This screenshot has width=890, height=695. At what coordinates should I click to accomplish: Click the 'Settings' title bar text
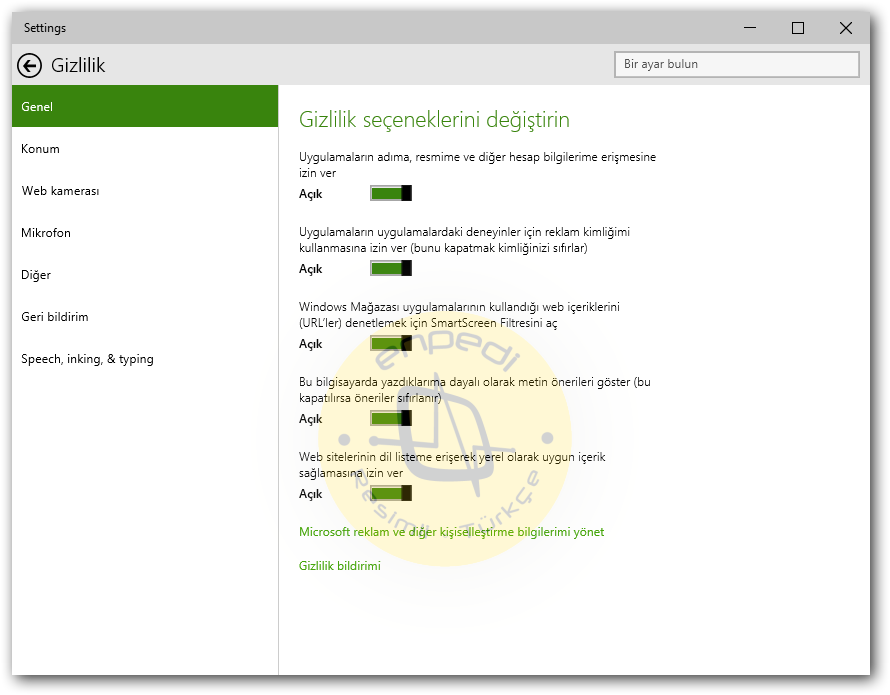(x=45, y=28)
